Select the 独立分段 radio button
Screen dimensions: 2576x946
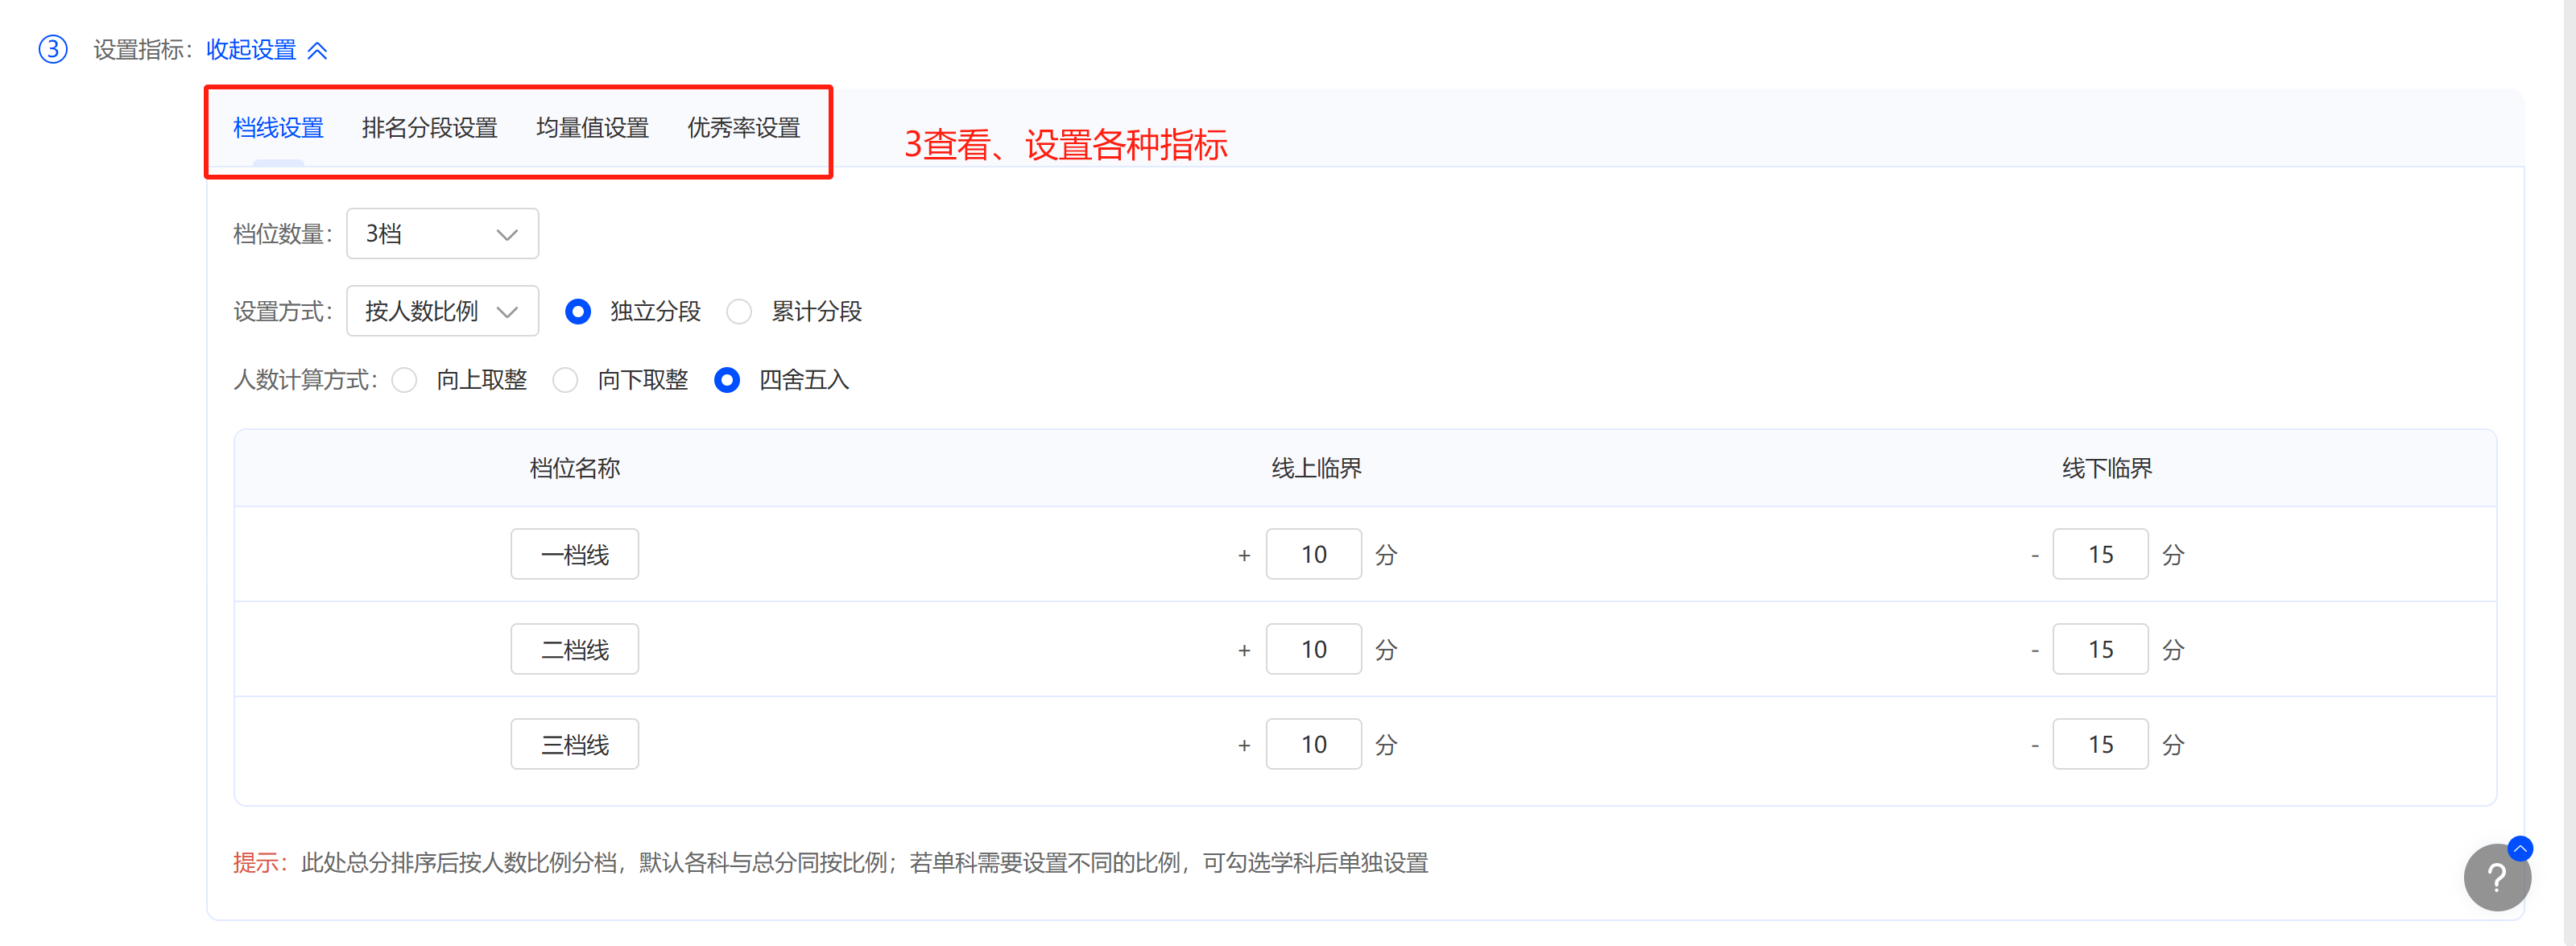pos(577,312)
